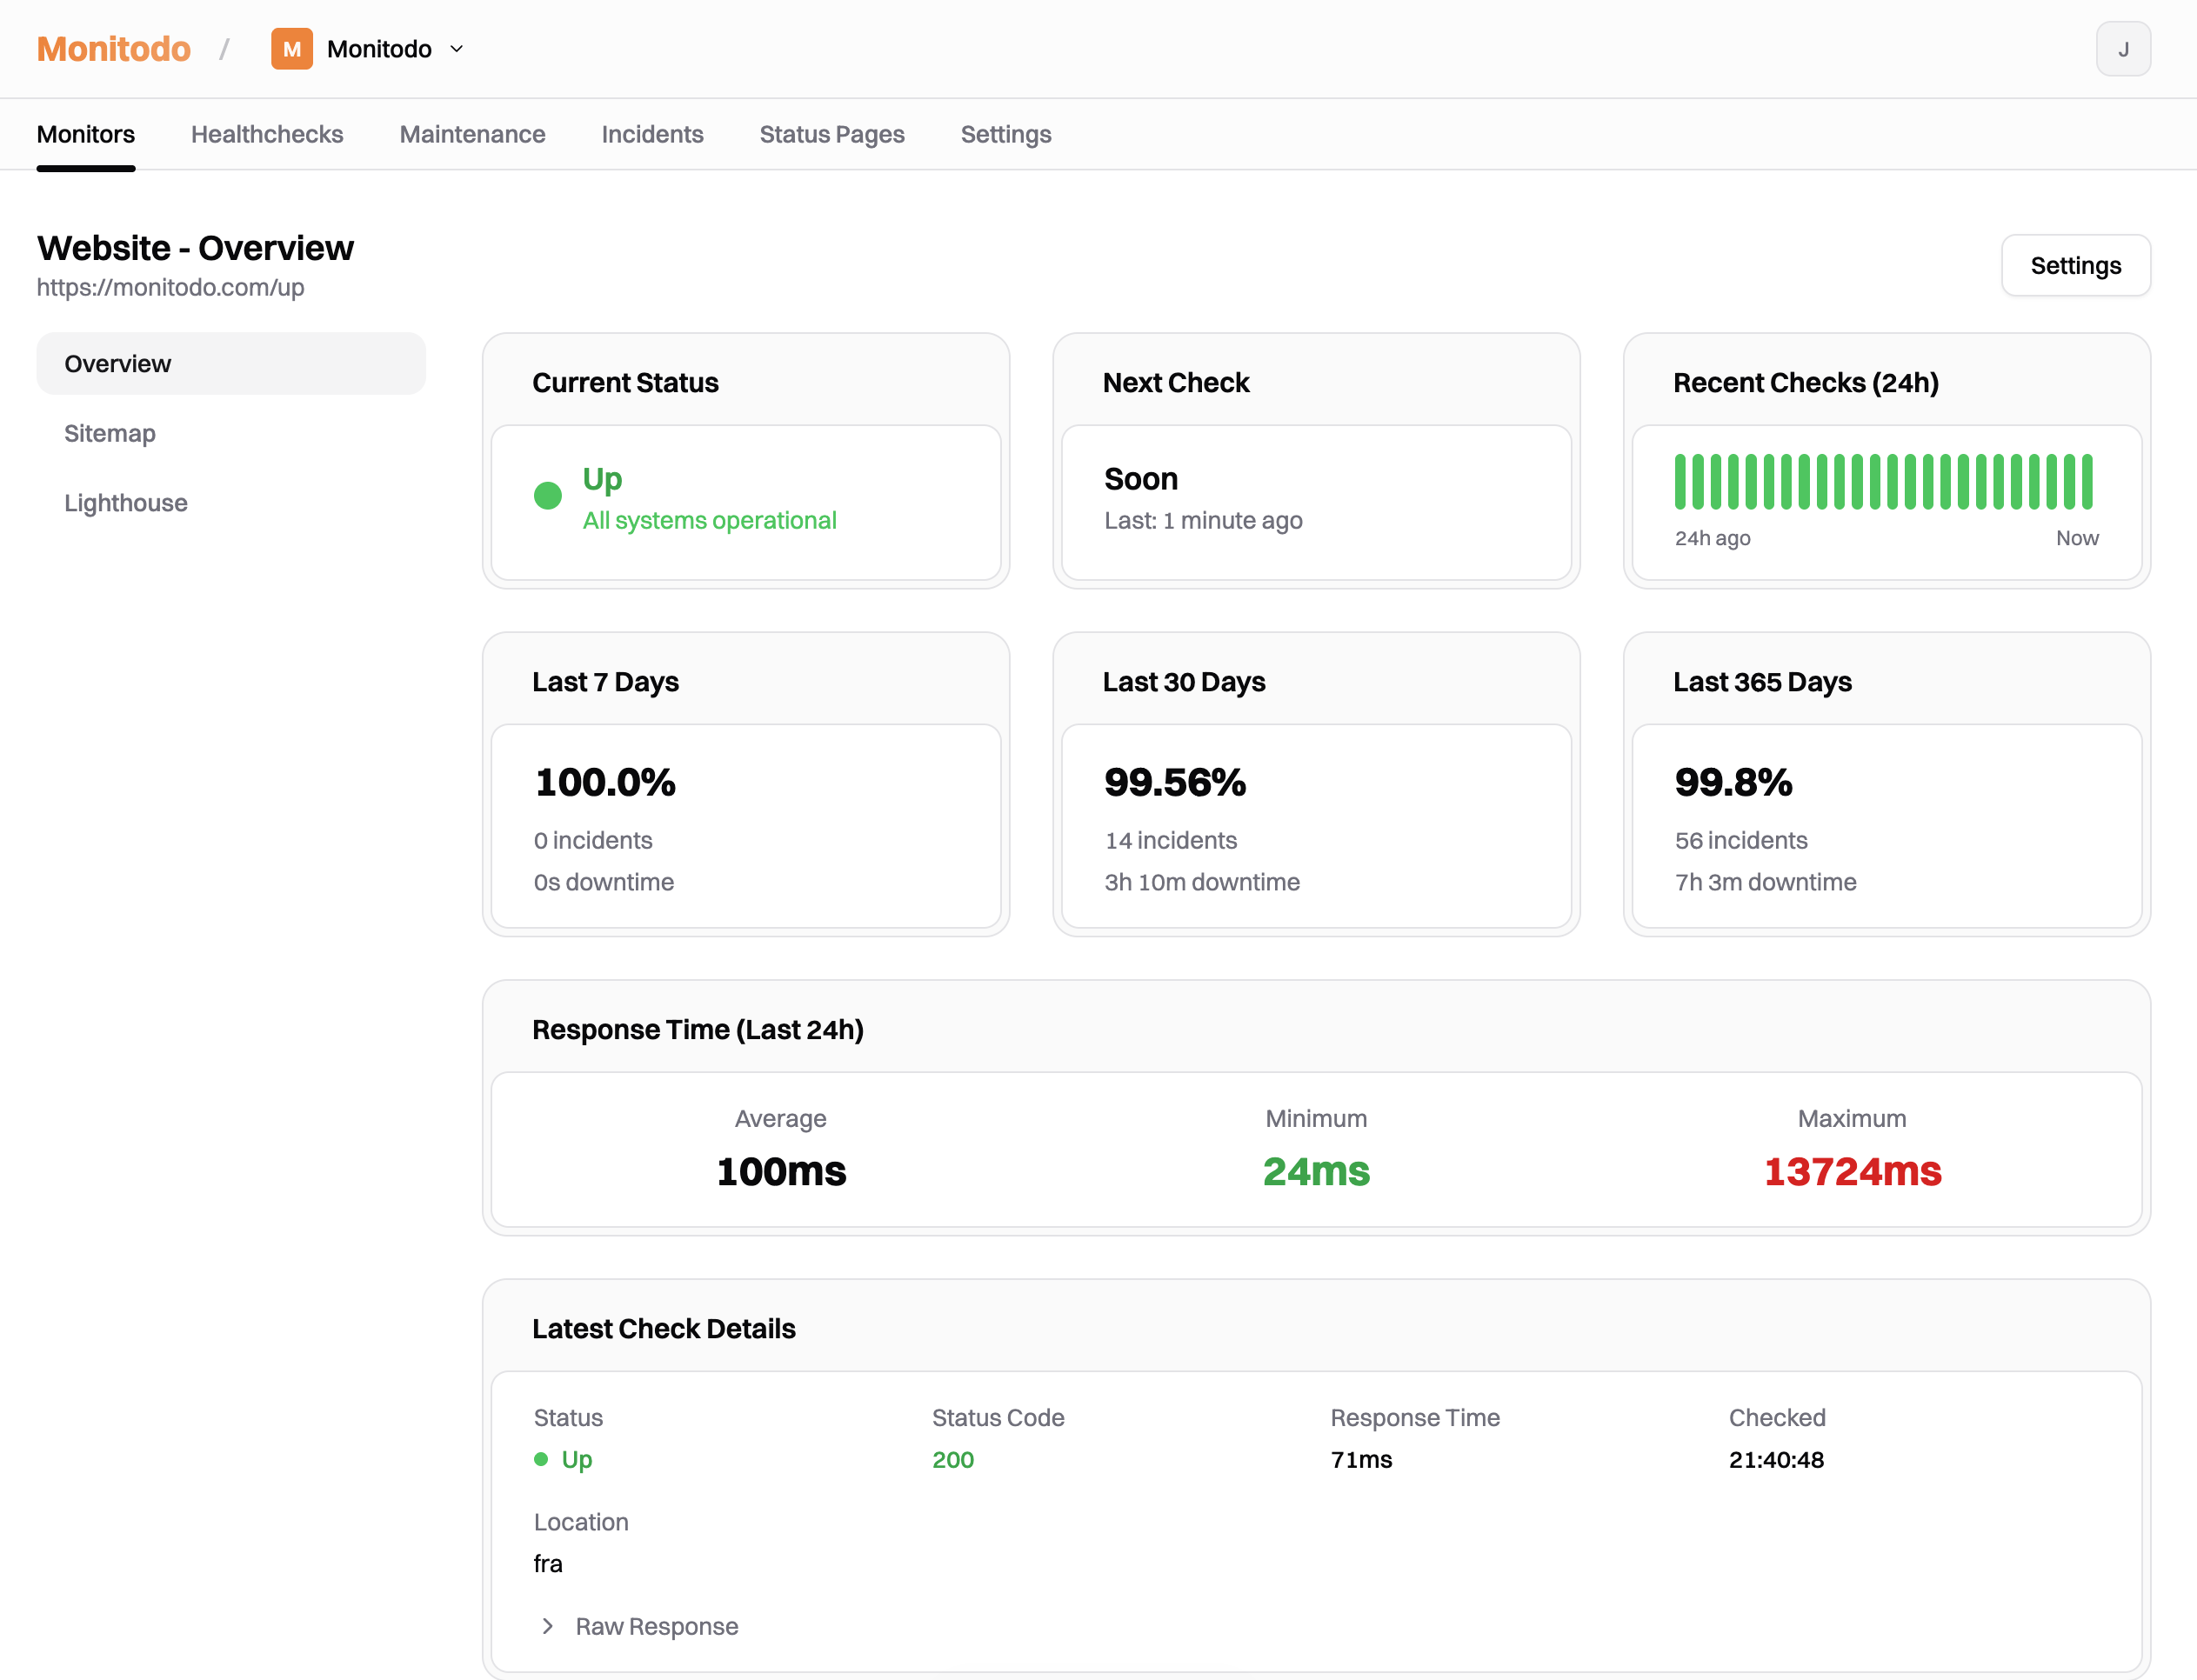2197x1680 pixels.
Task: Open Lighthouse from the sidebar
Action: click(126, 502)
